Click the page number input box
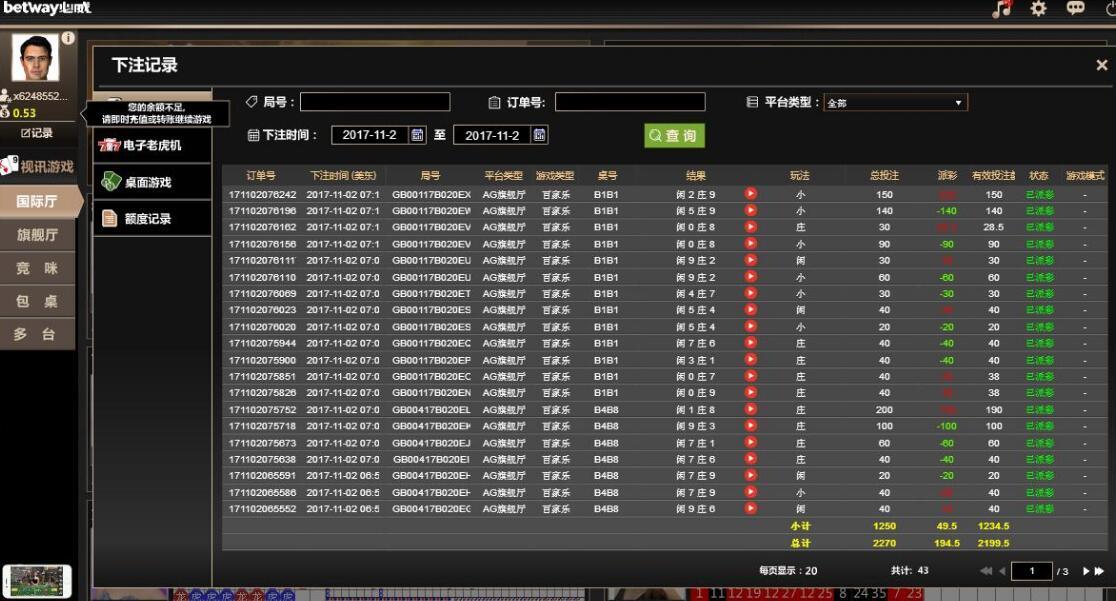This screenshot has width=1116, height=601. tap(1031, 572)
